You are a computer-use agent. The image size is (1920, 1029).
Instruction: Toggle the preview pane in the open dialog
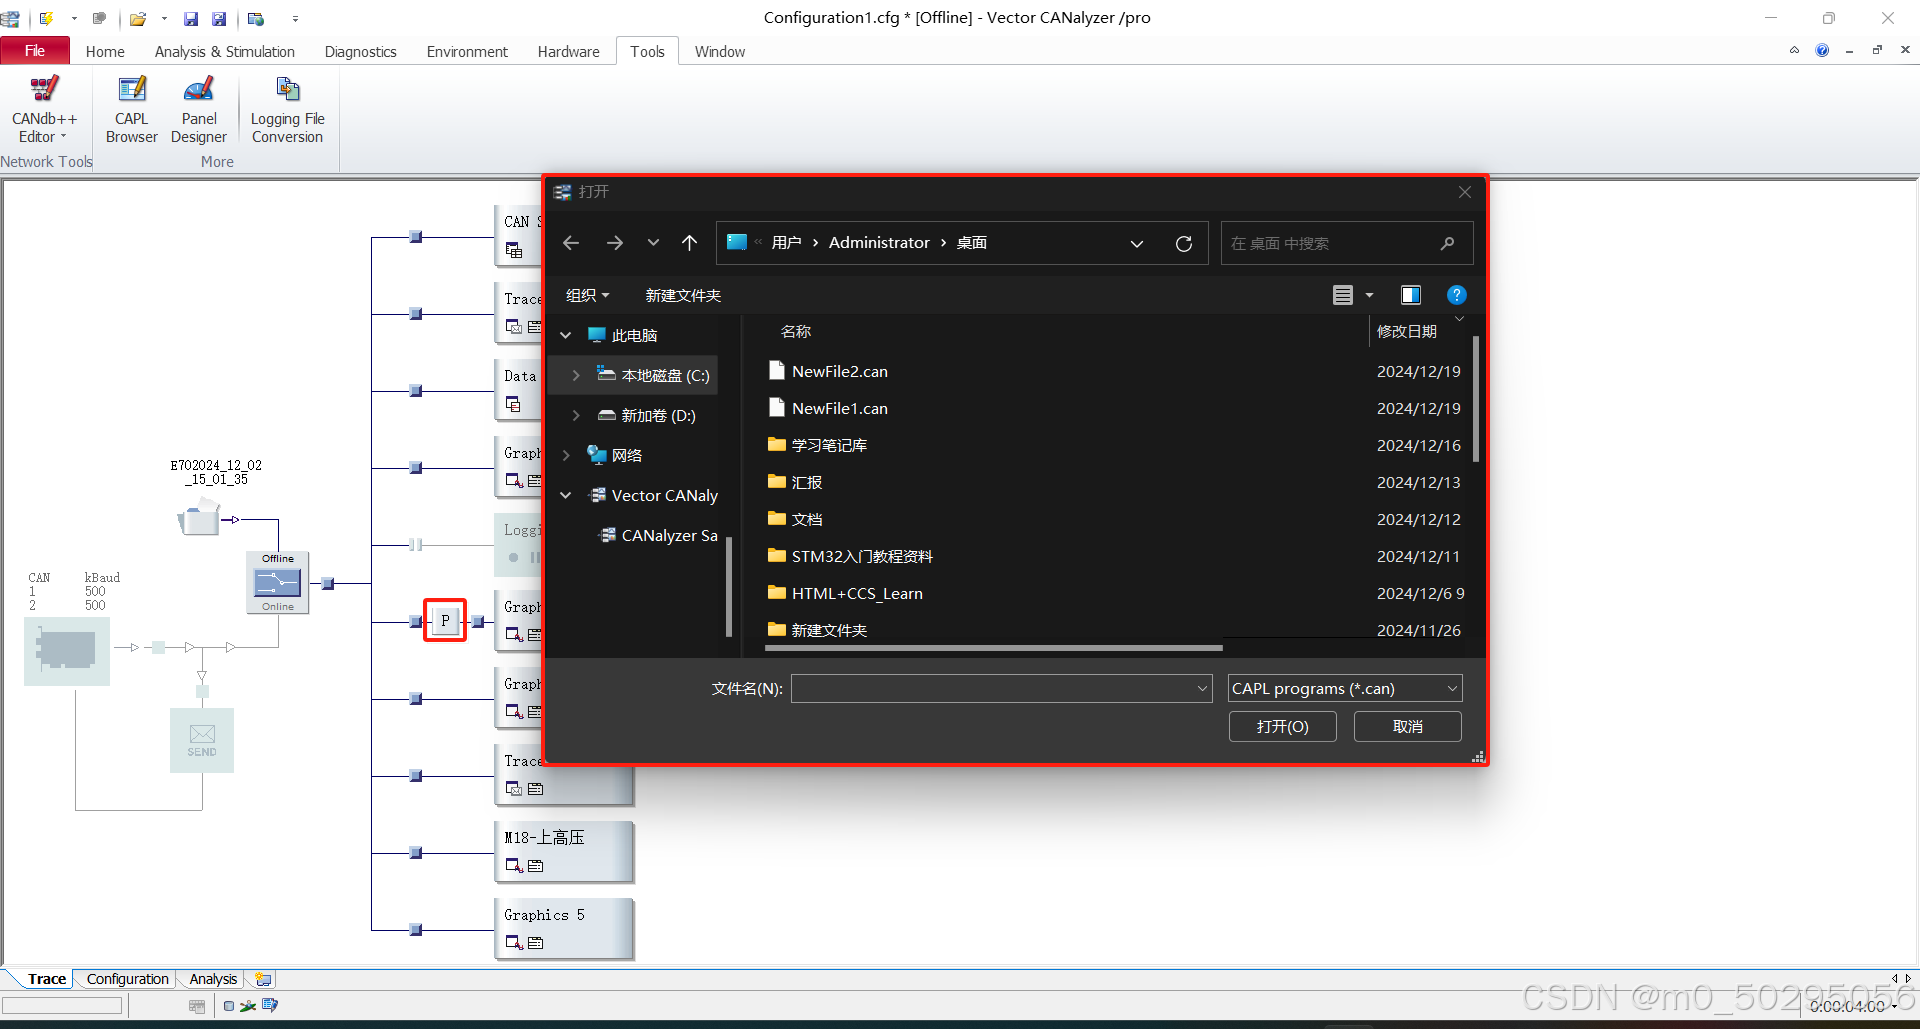click(1410, 294)
